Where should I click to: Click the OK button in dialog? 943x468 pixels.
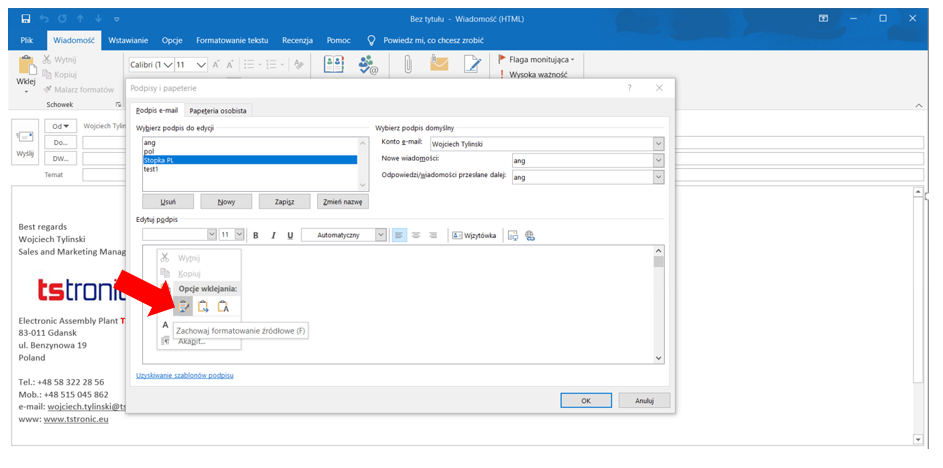click(585, 400)
